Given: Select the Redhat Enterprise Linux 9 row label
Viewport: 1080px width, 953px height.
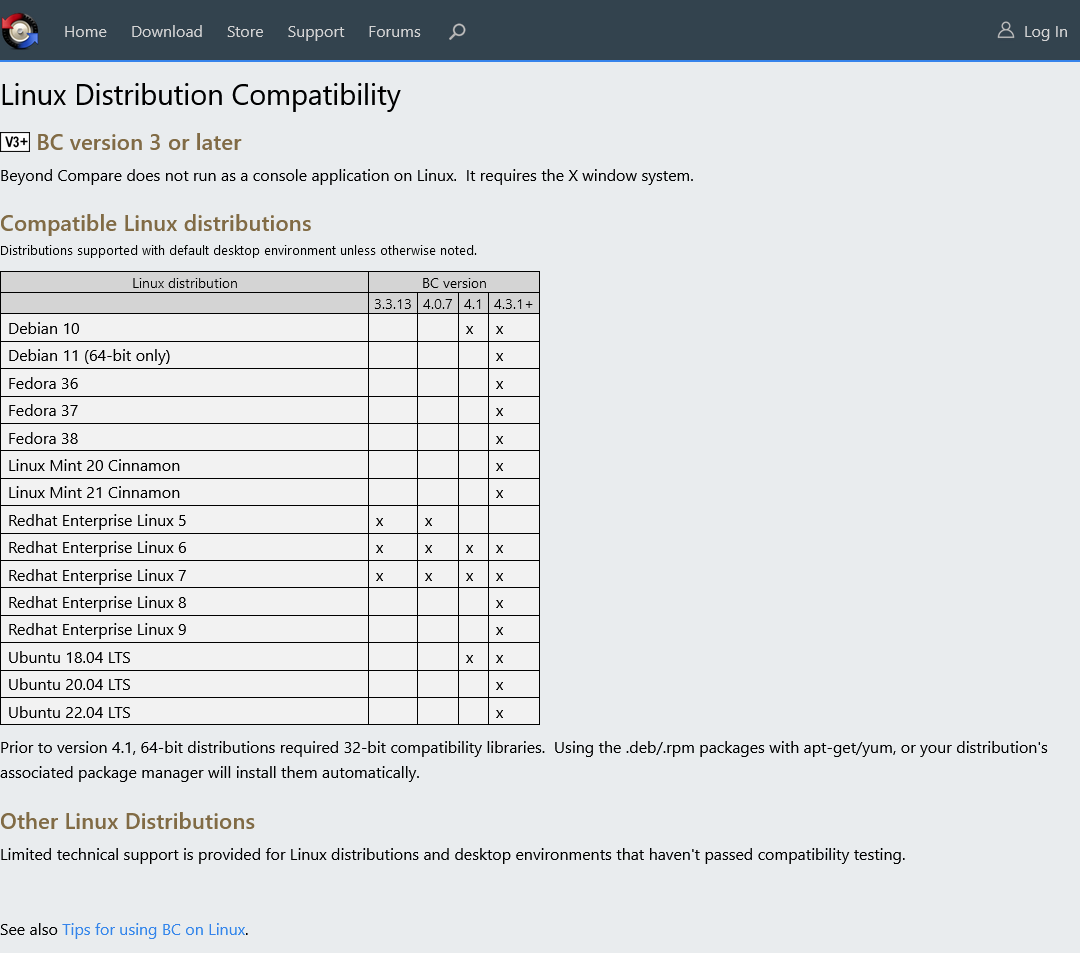Looking at the screenshot, I should click(x=97, y=630).
